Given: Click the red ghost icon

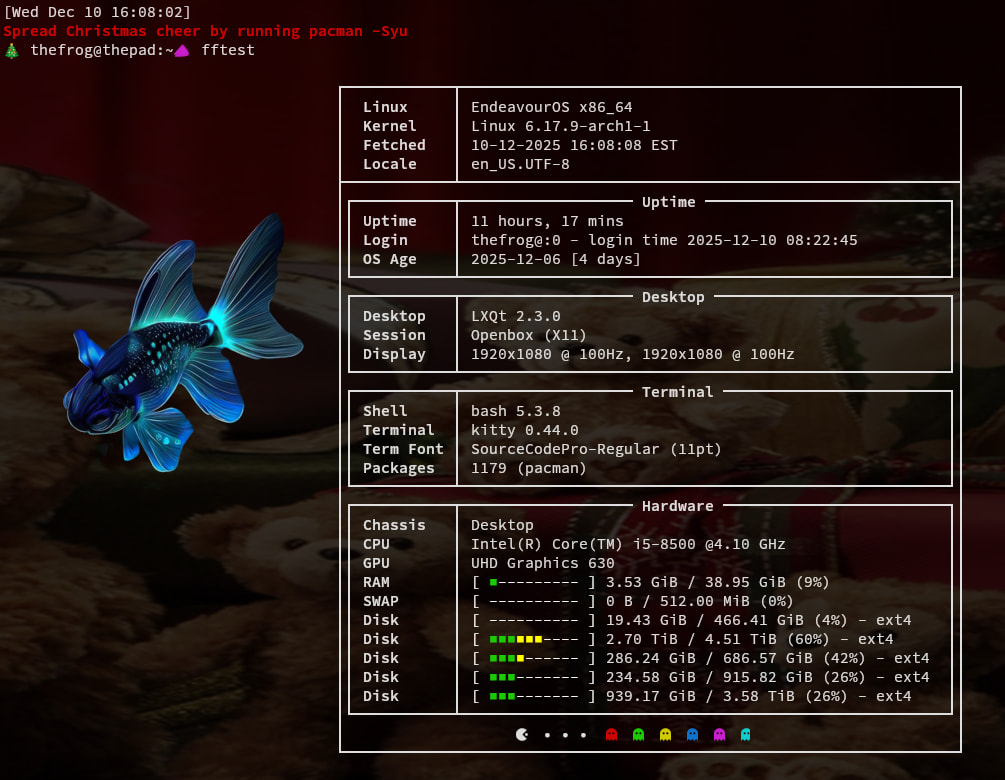Looking at the screenshot, I should coord(612,735).
